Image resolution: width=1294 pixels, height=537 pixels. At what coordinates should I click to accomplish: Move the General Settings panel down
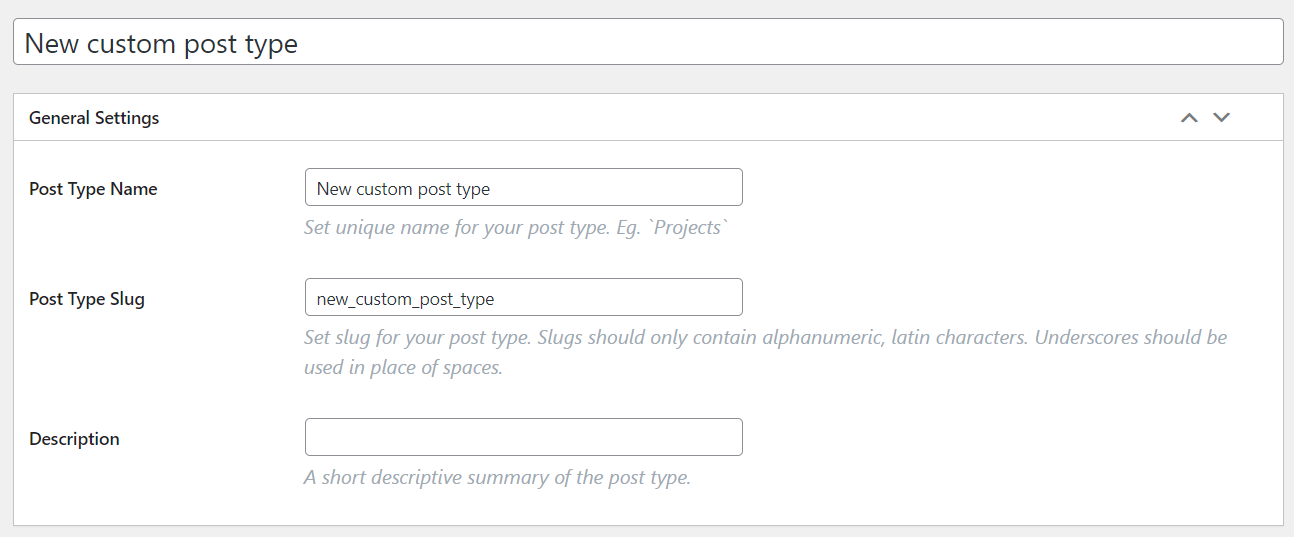1221,118
